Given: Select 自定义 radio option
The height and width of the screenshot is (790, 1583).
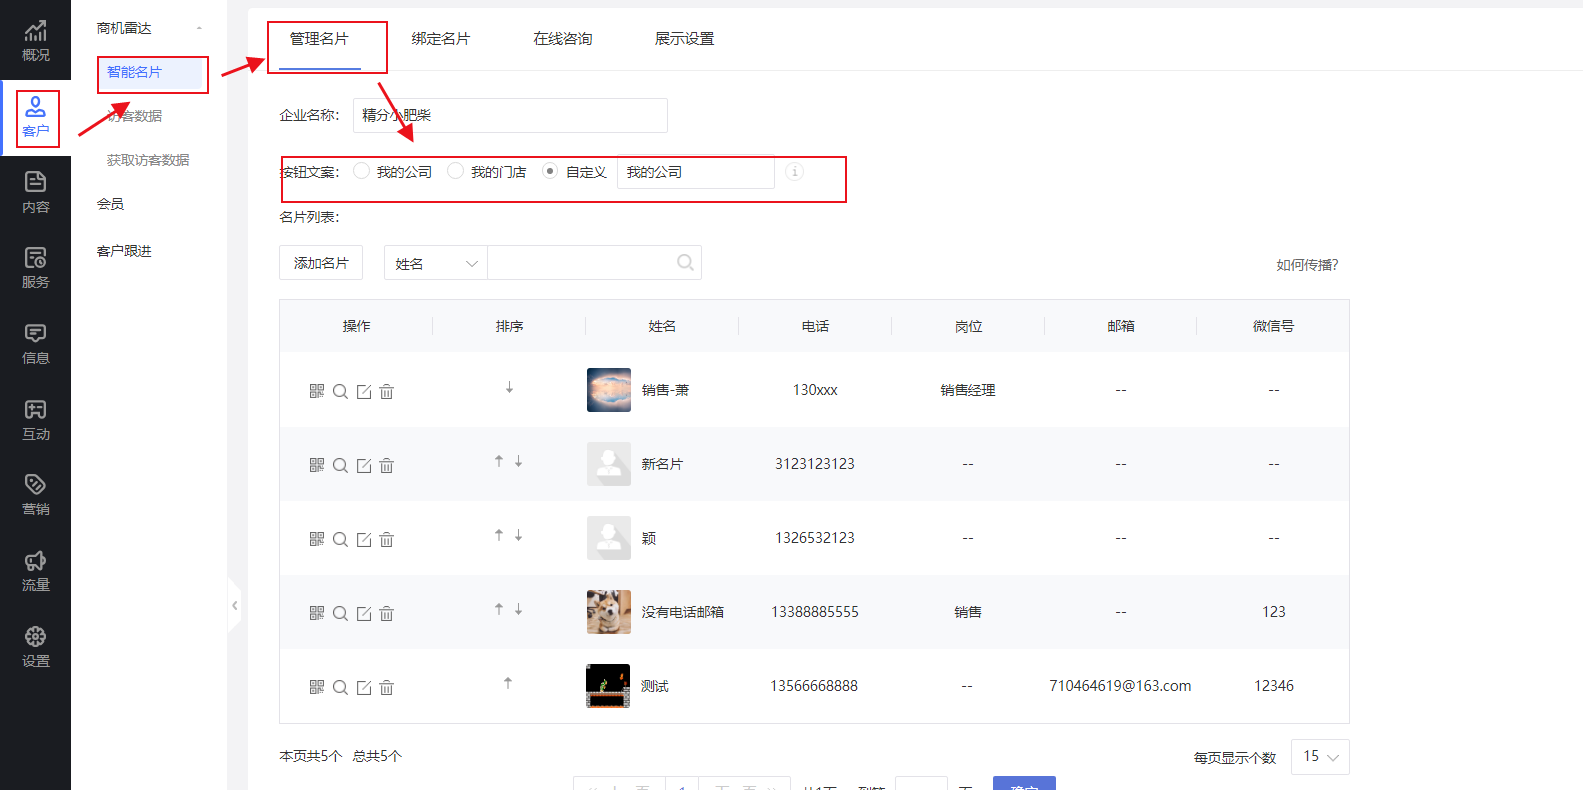Looking at the screenshot, I should pos(550,171).
